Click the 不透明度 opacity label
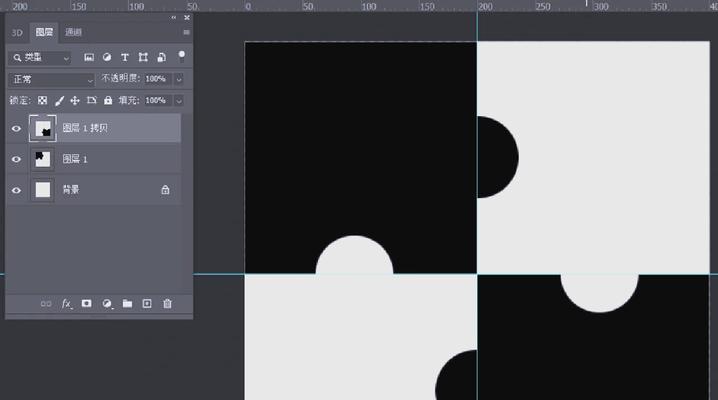The width and height of the screenshot is (718, 400). [x=121, y=78]
